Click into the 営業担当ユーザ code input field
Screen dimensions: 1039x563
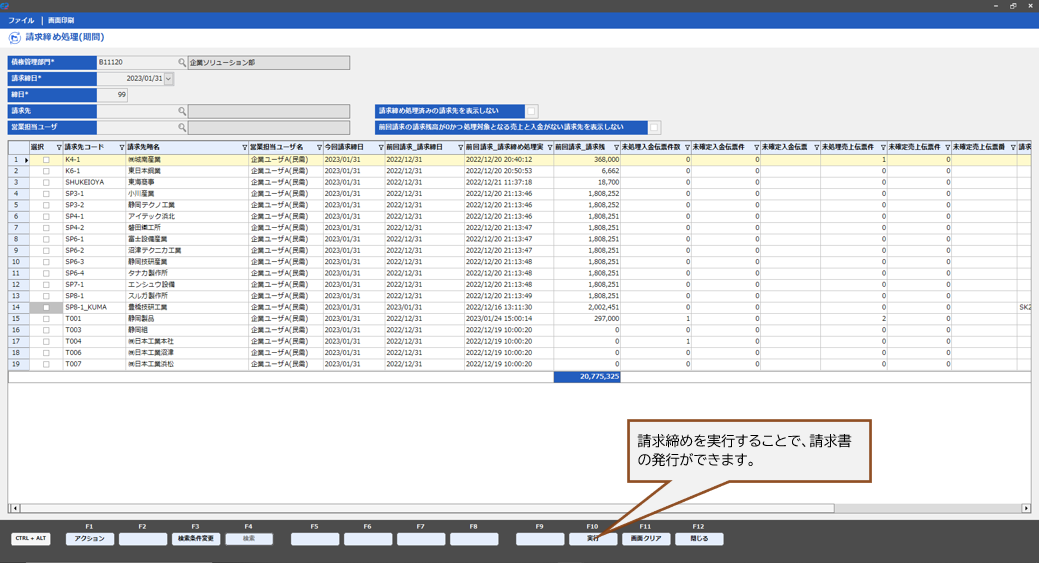(x=137, y=127)
